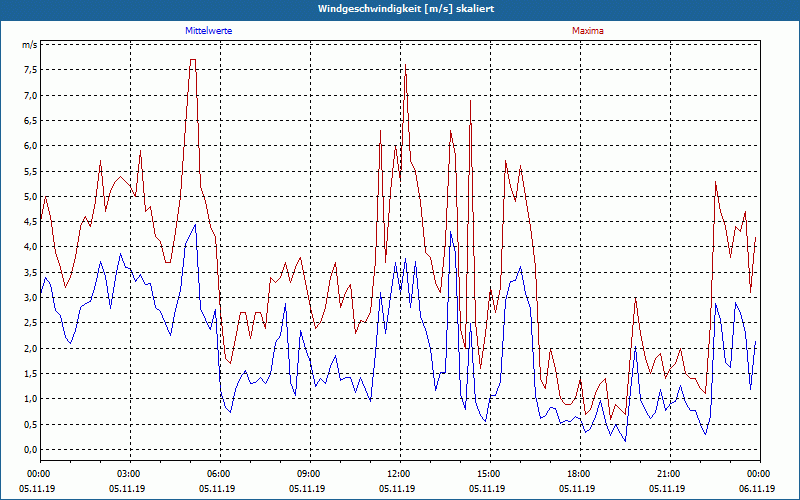Select the 2,5 y-axis value
This screenshot has height=500, width=800.
[31, 323]
